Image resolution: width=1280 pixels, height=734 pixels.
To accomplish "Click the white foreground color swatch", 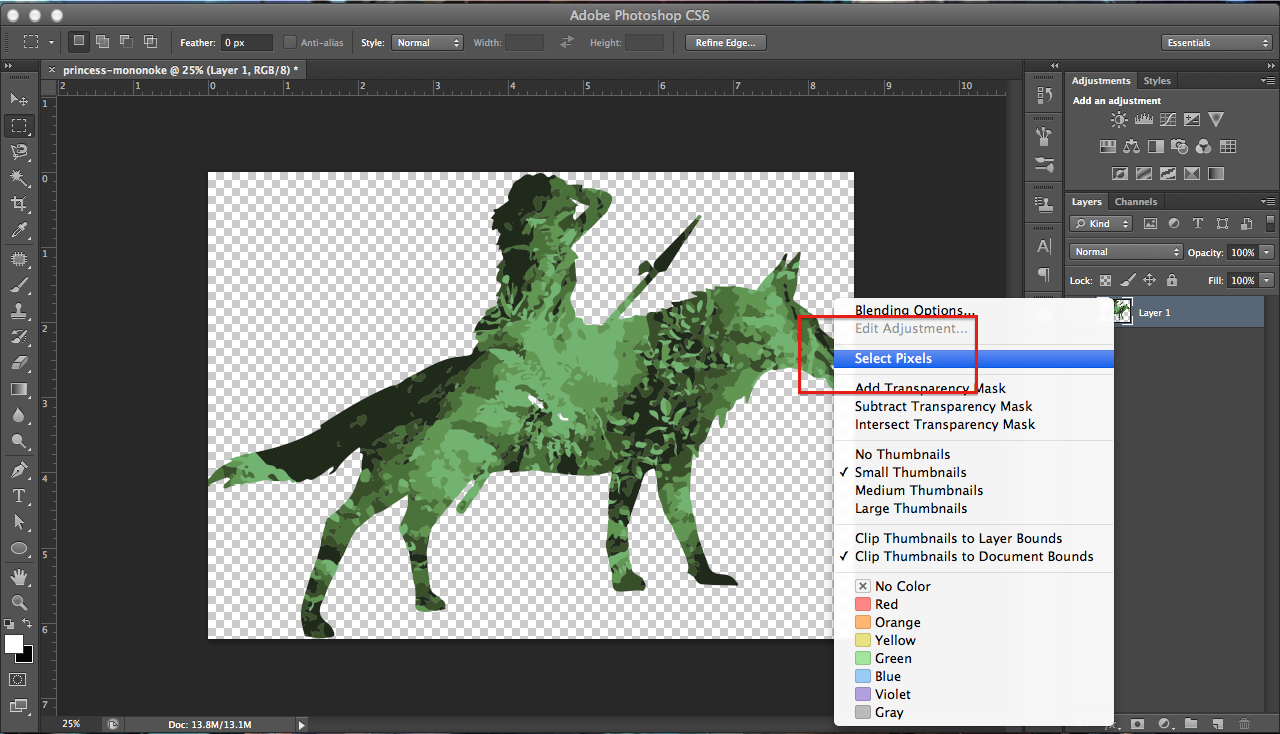I will pyautogui.click(x=13, y=644).
